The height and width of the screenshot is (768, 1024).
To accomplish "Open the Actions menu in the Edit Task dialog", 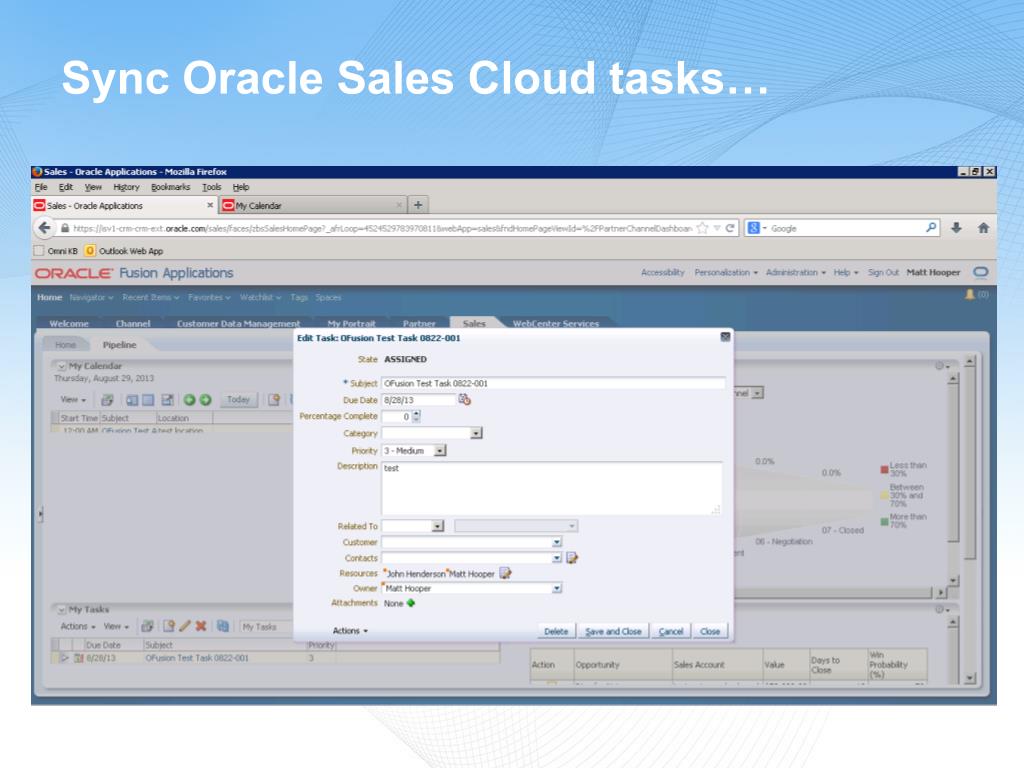I will coord(350,631).
